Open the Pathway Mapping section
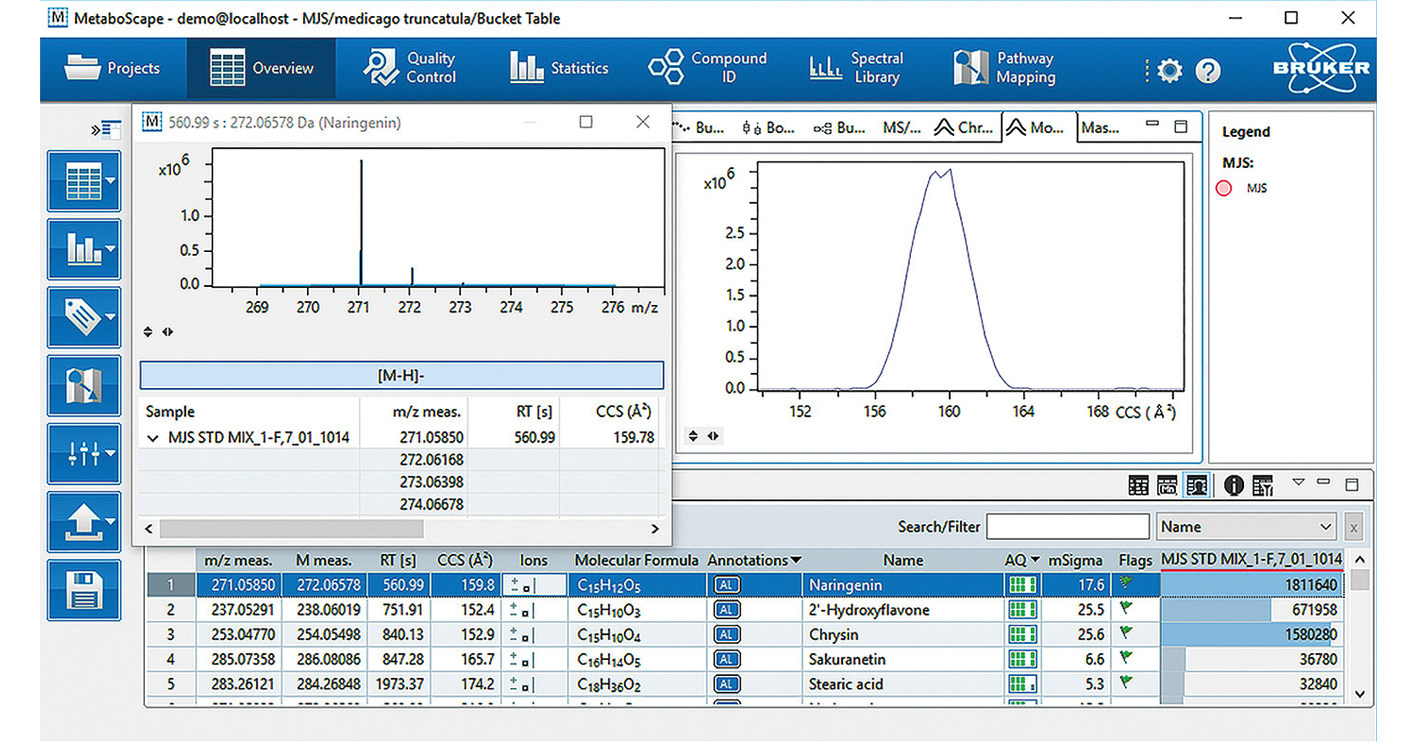The image size is (1417, 742). (1005, 68)
